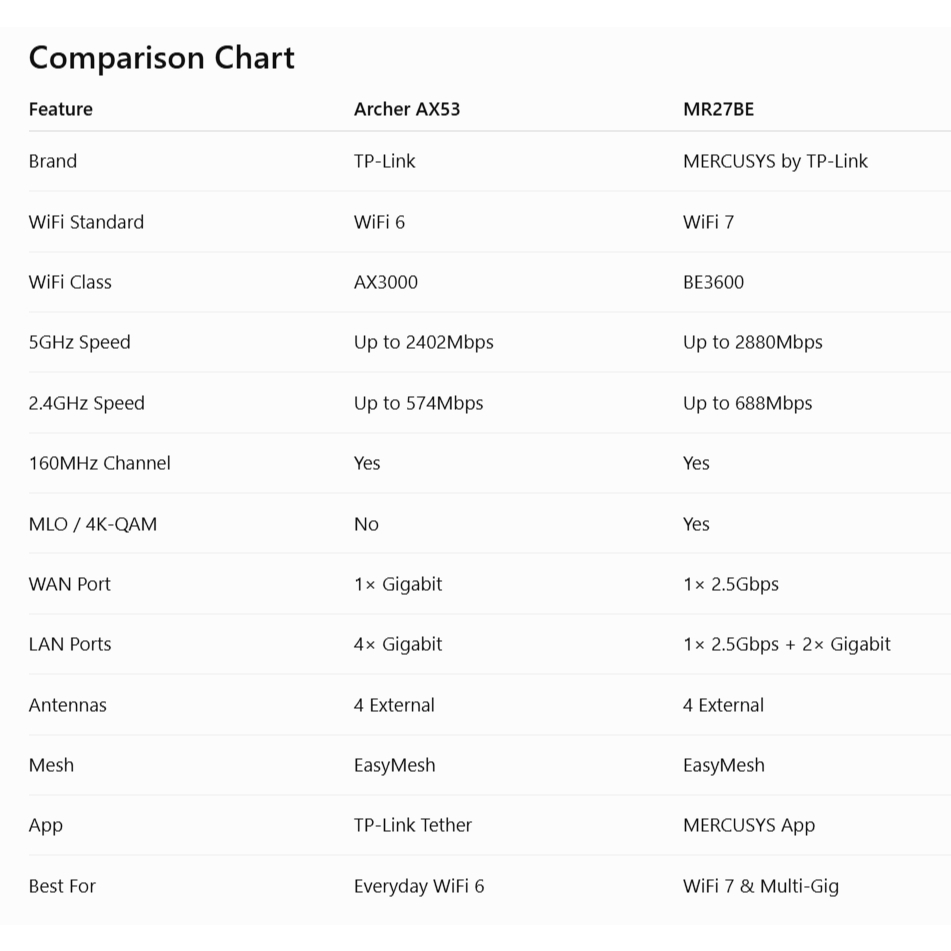This screenshot has height=951, width=951.
Task: Click the AX3000 WiFi class value
Action: (x=386, y=282)
